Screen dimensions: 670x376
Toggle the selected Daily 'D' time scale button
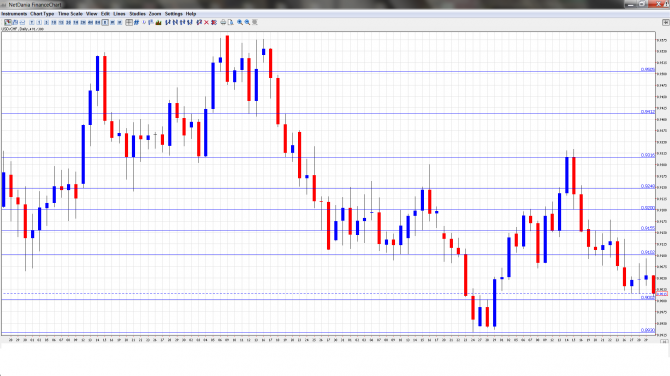[x=105, y=22]
